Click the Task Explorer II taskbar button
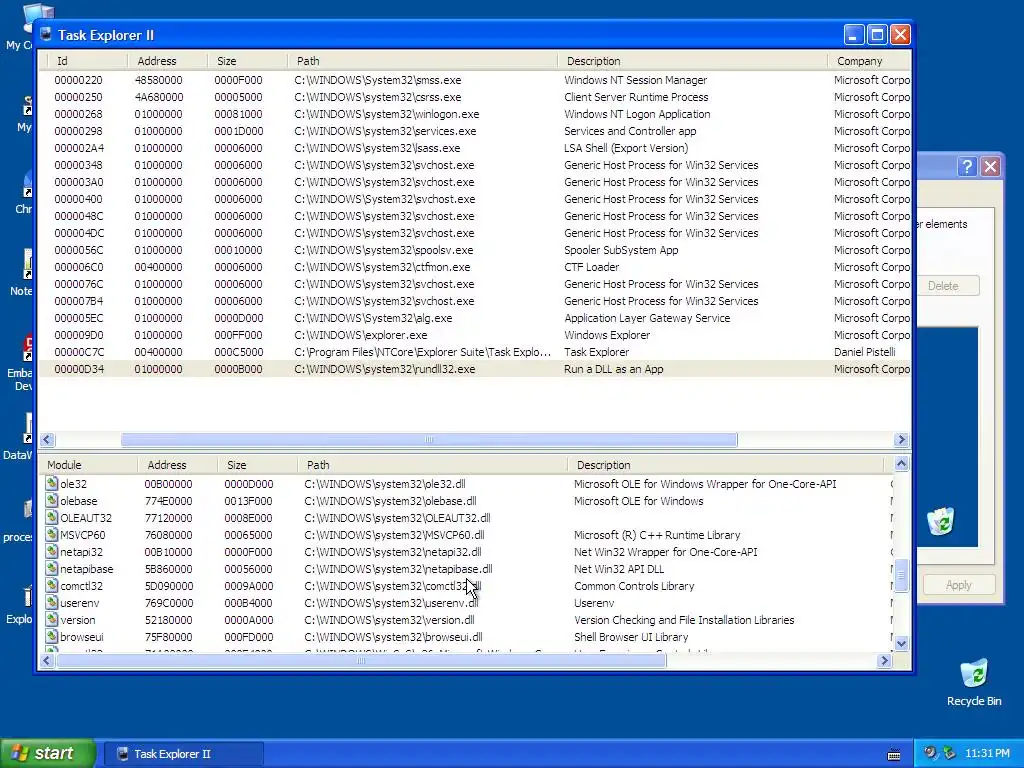The image size is (1024, 768). [184, 754]
